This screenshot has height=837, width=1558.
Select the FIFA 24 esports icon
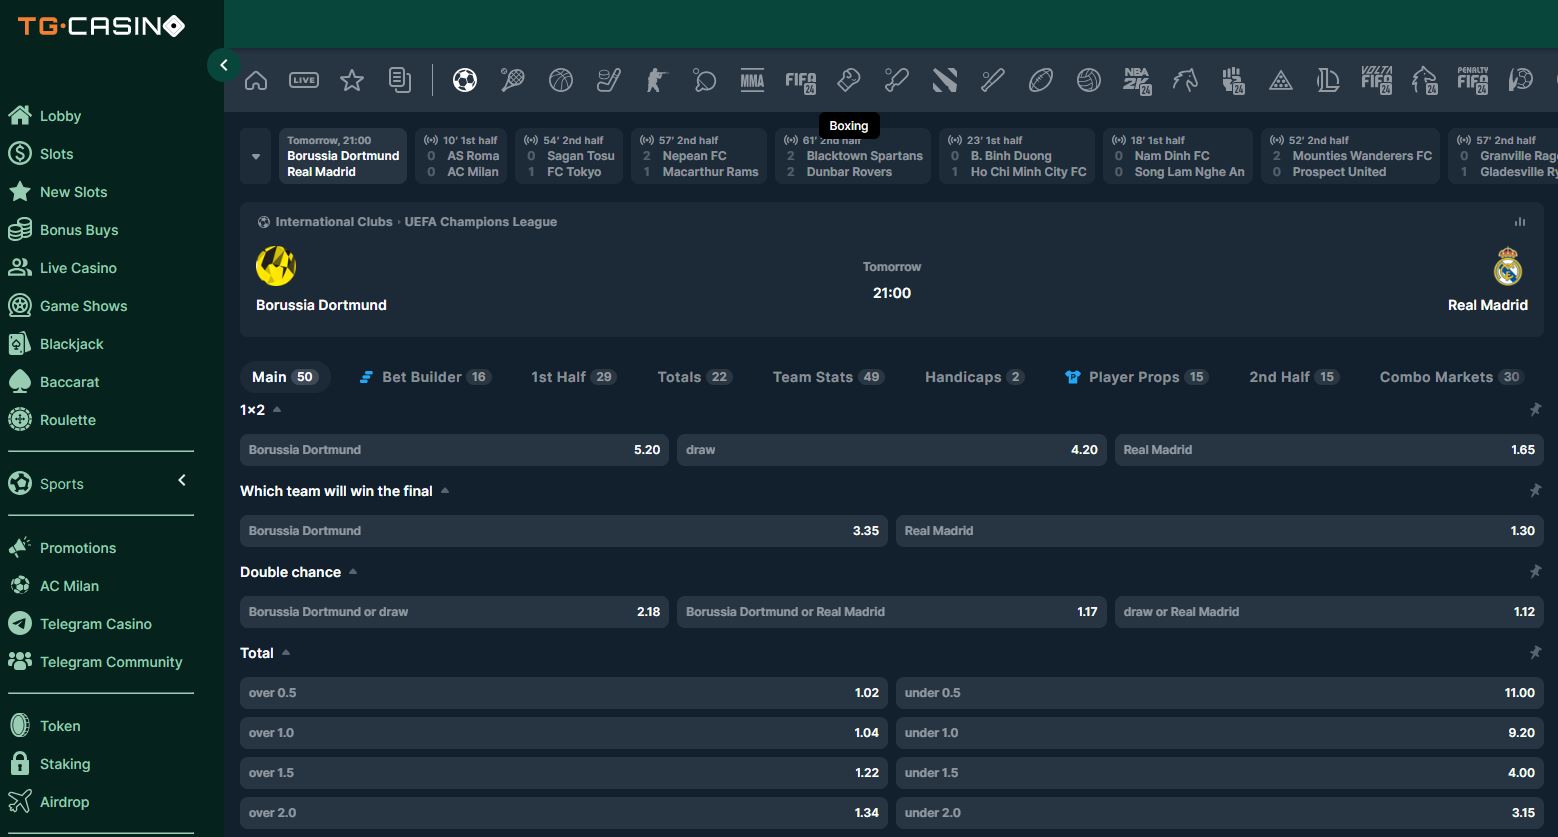pos(800,81)
